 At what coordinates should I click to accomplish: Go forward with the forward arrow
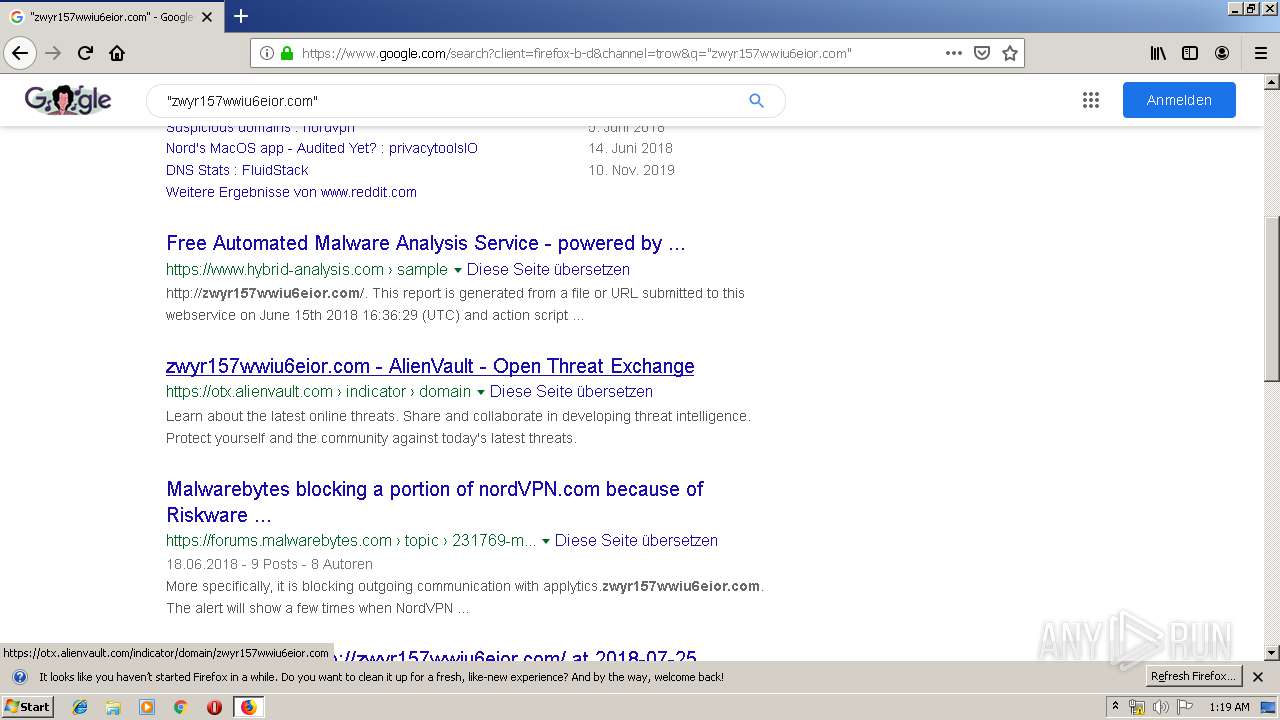click(54, 53)
